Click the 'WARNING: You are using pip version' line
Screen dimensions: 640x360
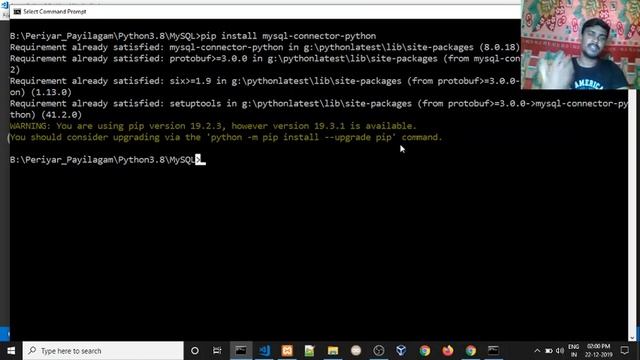213,126
